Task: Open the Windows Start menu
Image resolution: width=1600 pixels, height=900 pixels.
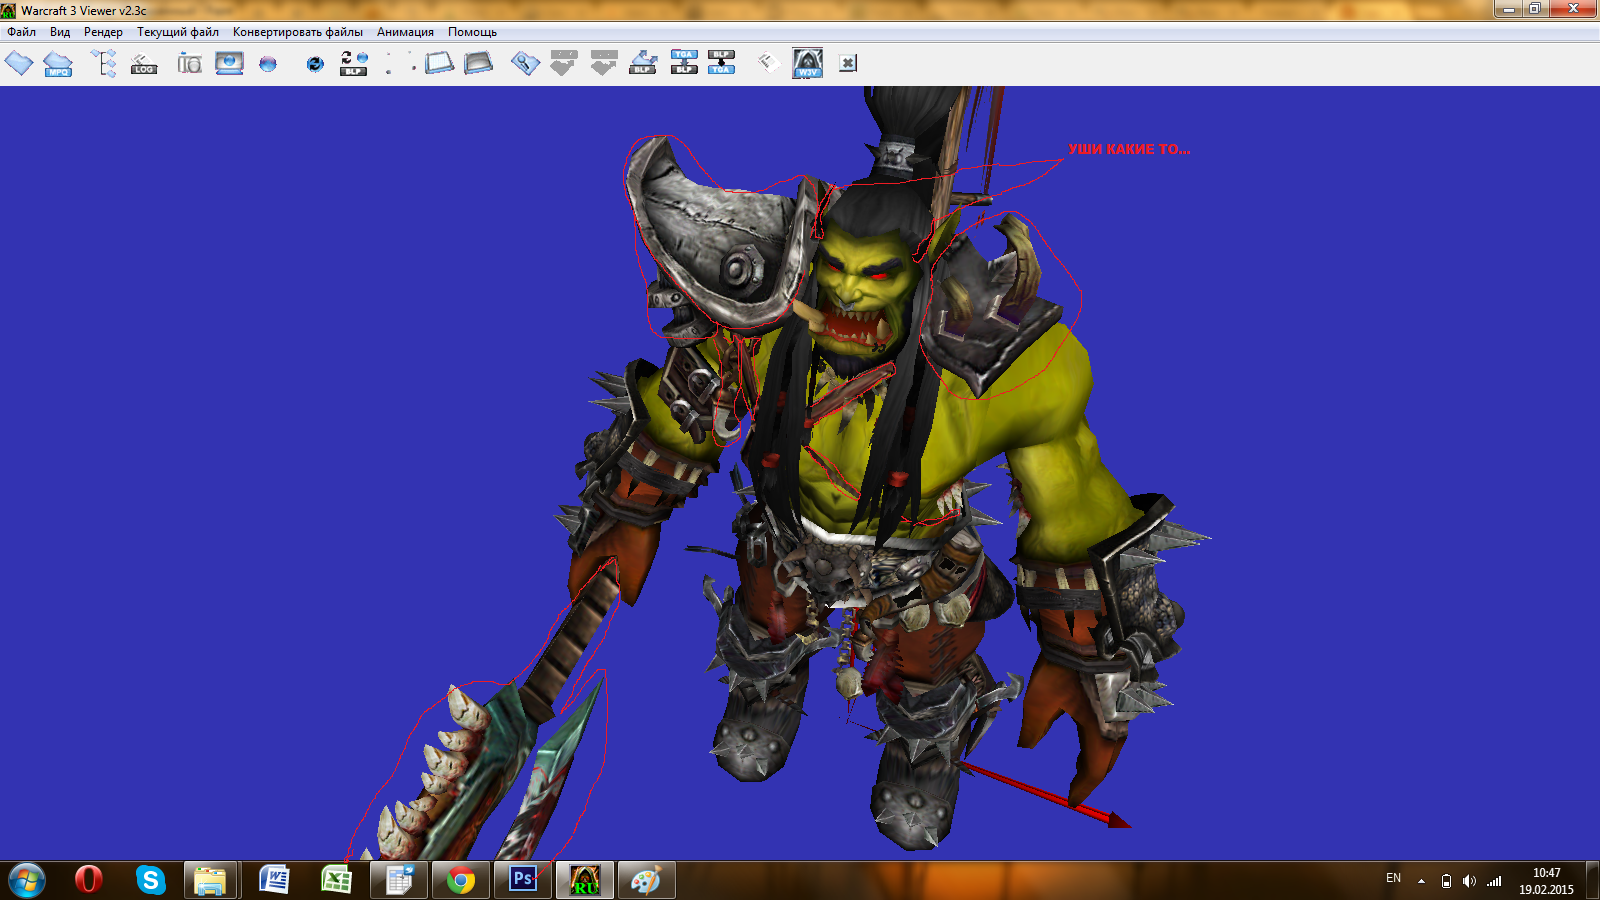Action: click(x=27, y=880)
